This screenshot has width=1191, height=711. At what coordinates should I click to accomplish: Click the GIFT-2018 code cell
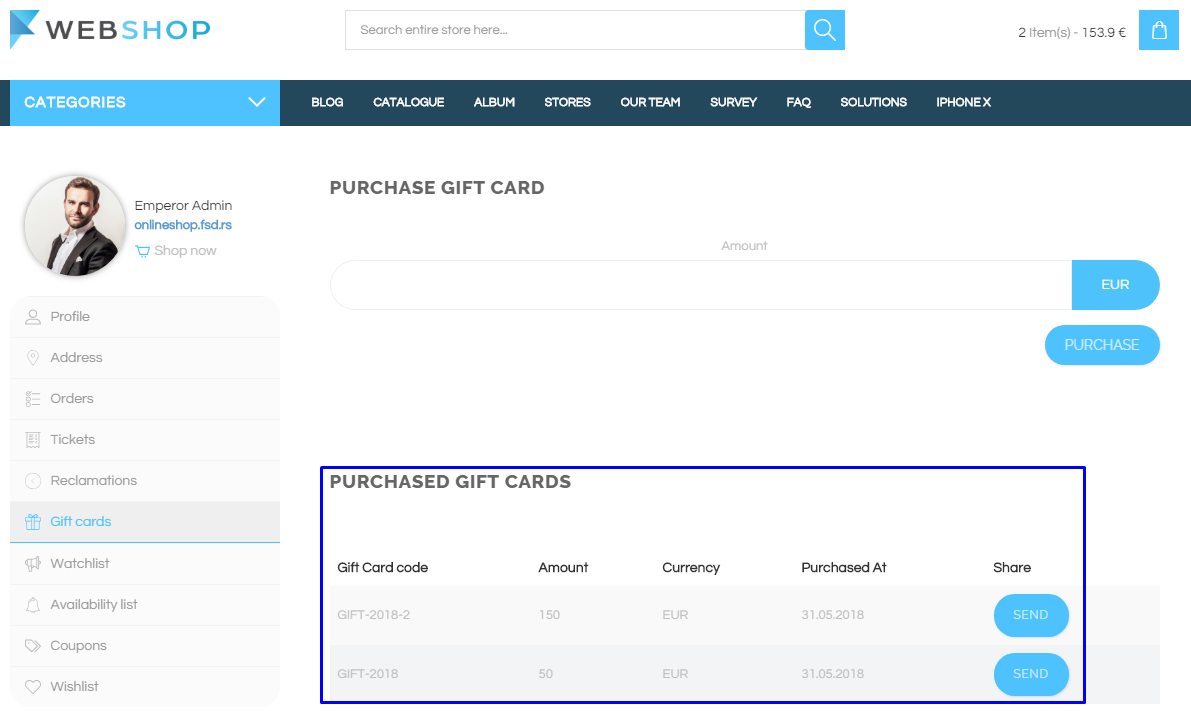click(x=368, y=675)
